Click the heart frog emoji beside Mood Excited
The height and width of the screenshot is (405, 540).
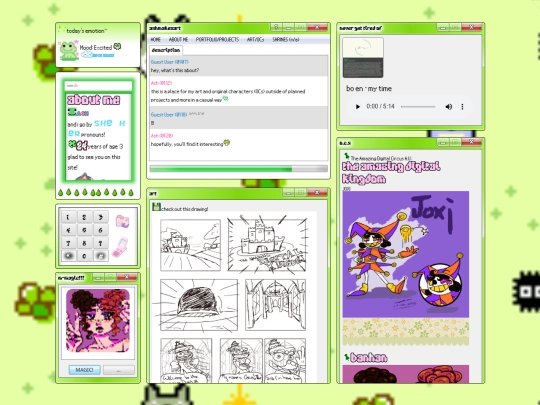(x=117, y=46)
